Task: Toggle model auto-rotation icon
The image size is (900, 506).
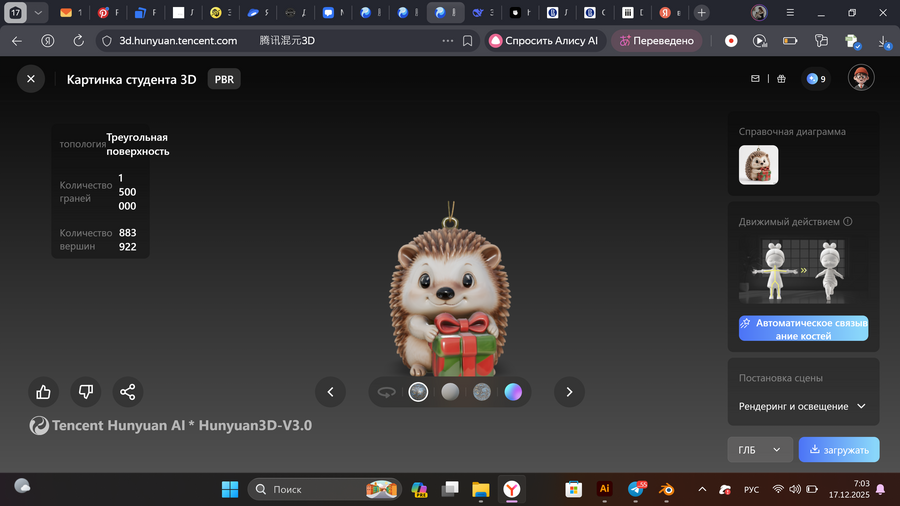Action: tap(386, 392)
